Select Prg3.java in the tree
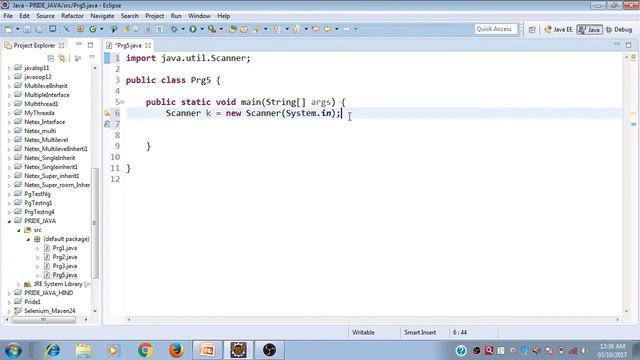640x360 pixels. [x=64, y=266]
